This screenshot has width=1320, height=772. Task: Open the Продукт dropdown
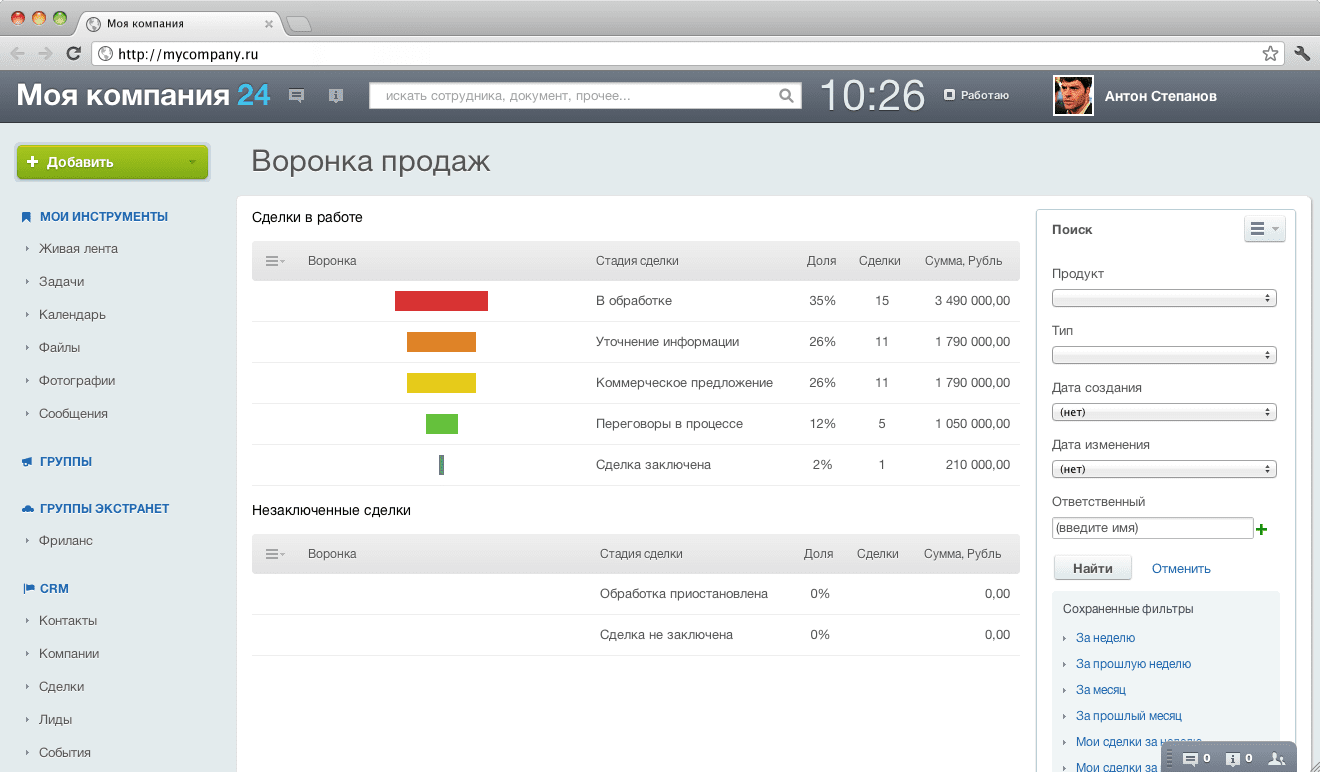(1164, 298)
